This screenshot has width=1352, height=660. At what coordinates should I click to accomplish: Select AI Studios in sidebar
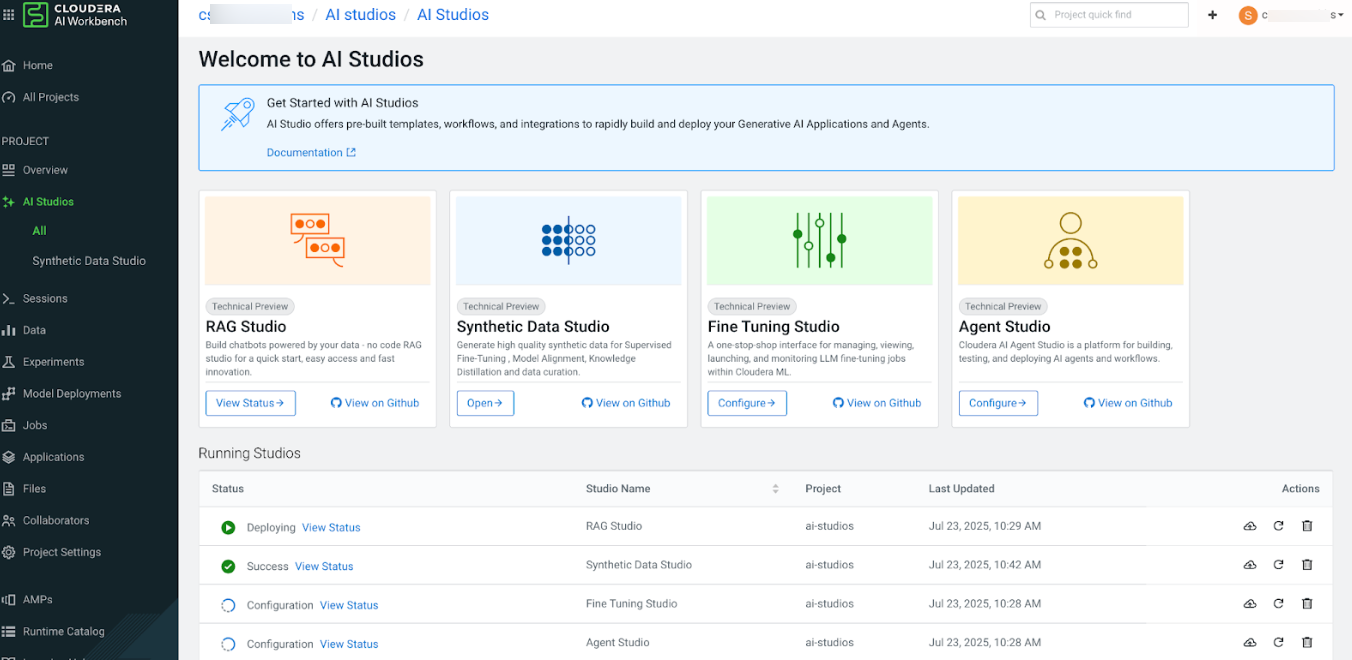coord(48,202)
